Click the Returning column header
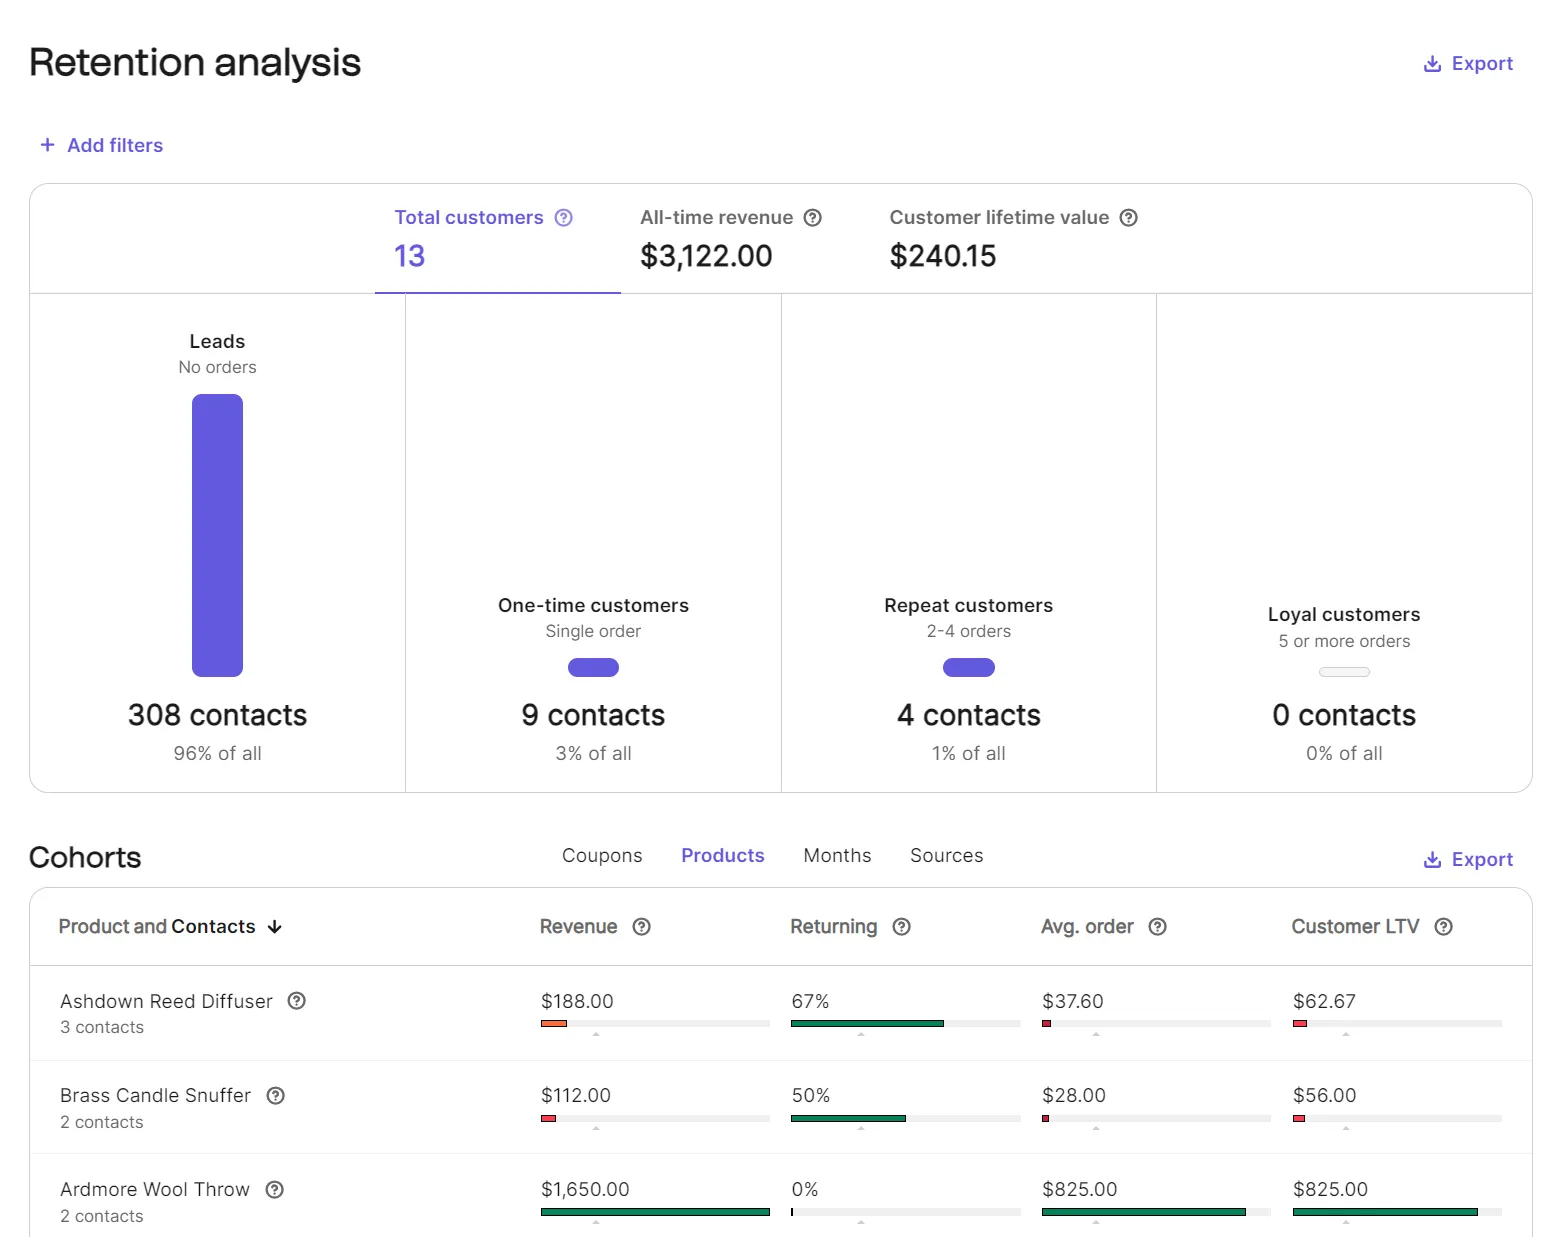The height and width of the screenshot is (1237, 1566). click(x=834, y=927)
